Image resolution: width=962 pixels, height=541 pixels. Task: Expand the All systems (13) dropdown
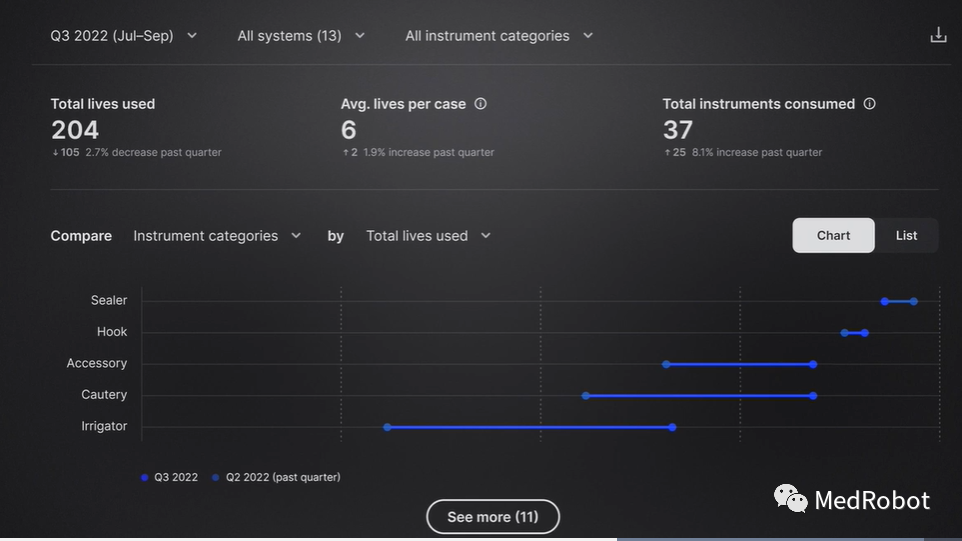click(301, 36)
